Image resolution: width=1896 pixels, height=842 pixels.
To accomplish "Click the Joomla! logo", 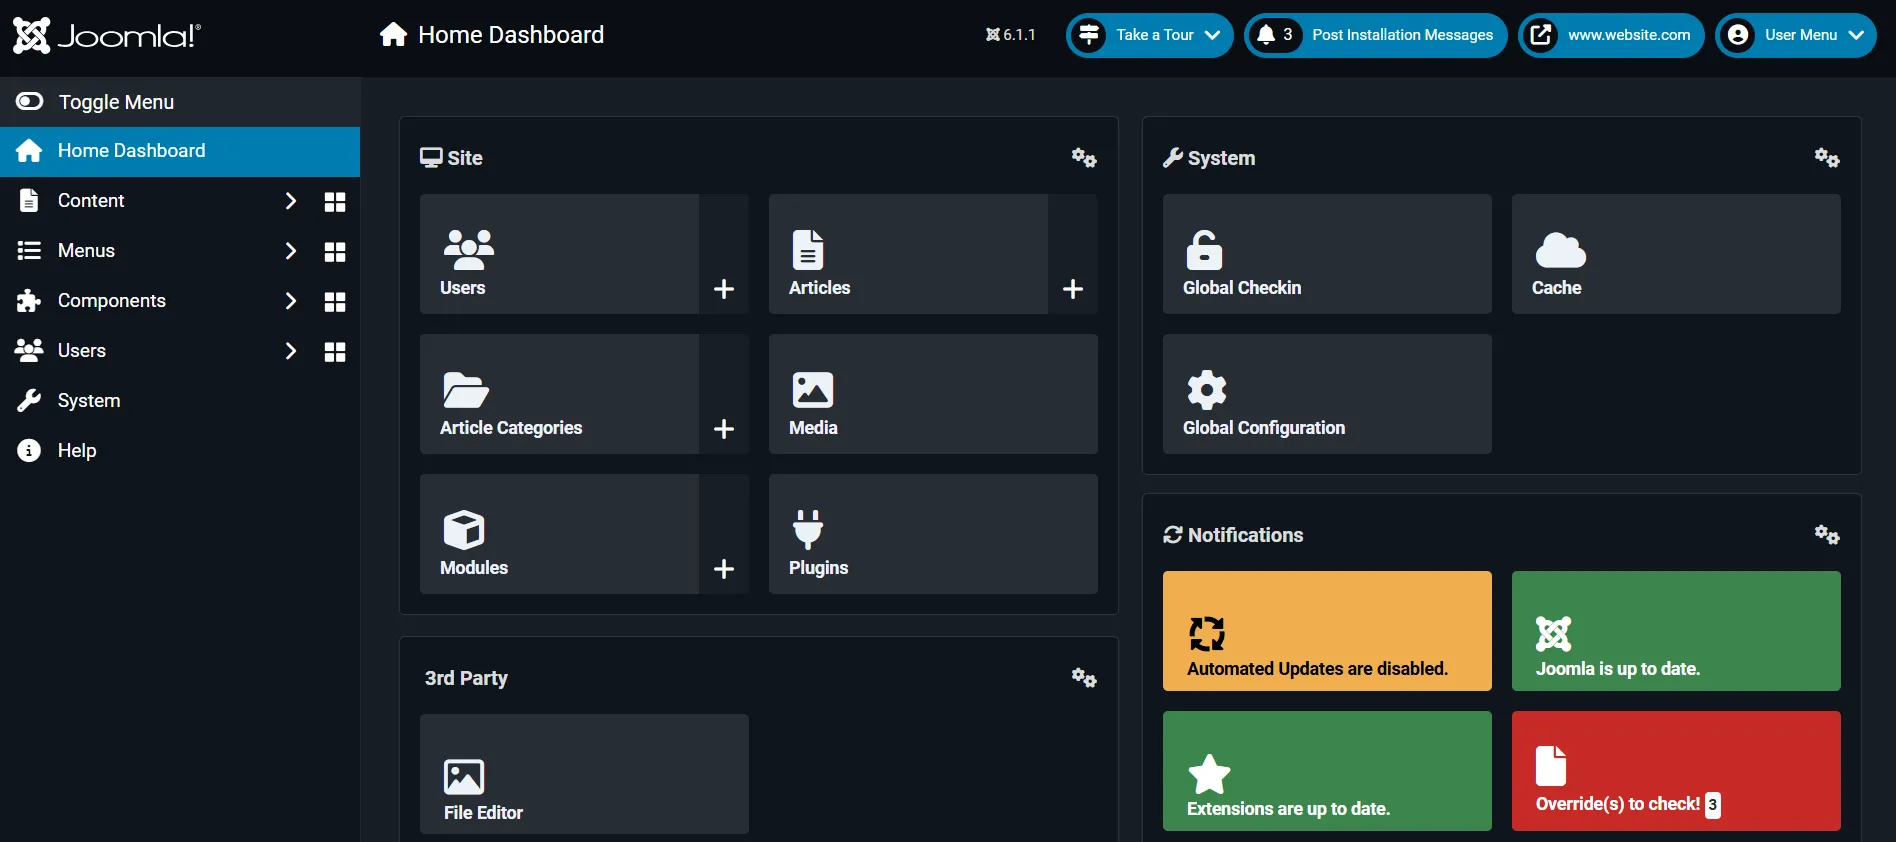I will [107, 36].
